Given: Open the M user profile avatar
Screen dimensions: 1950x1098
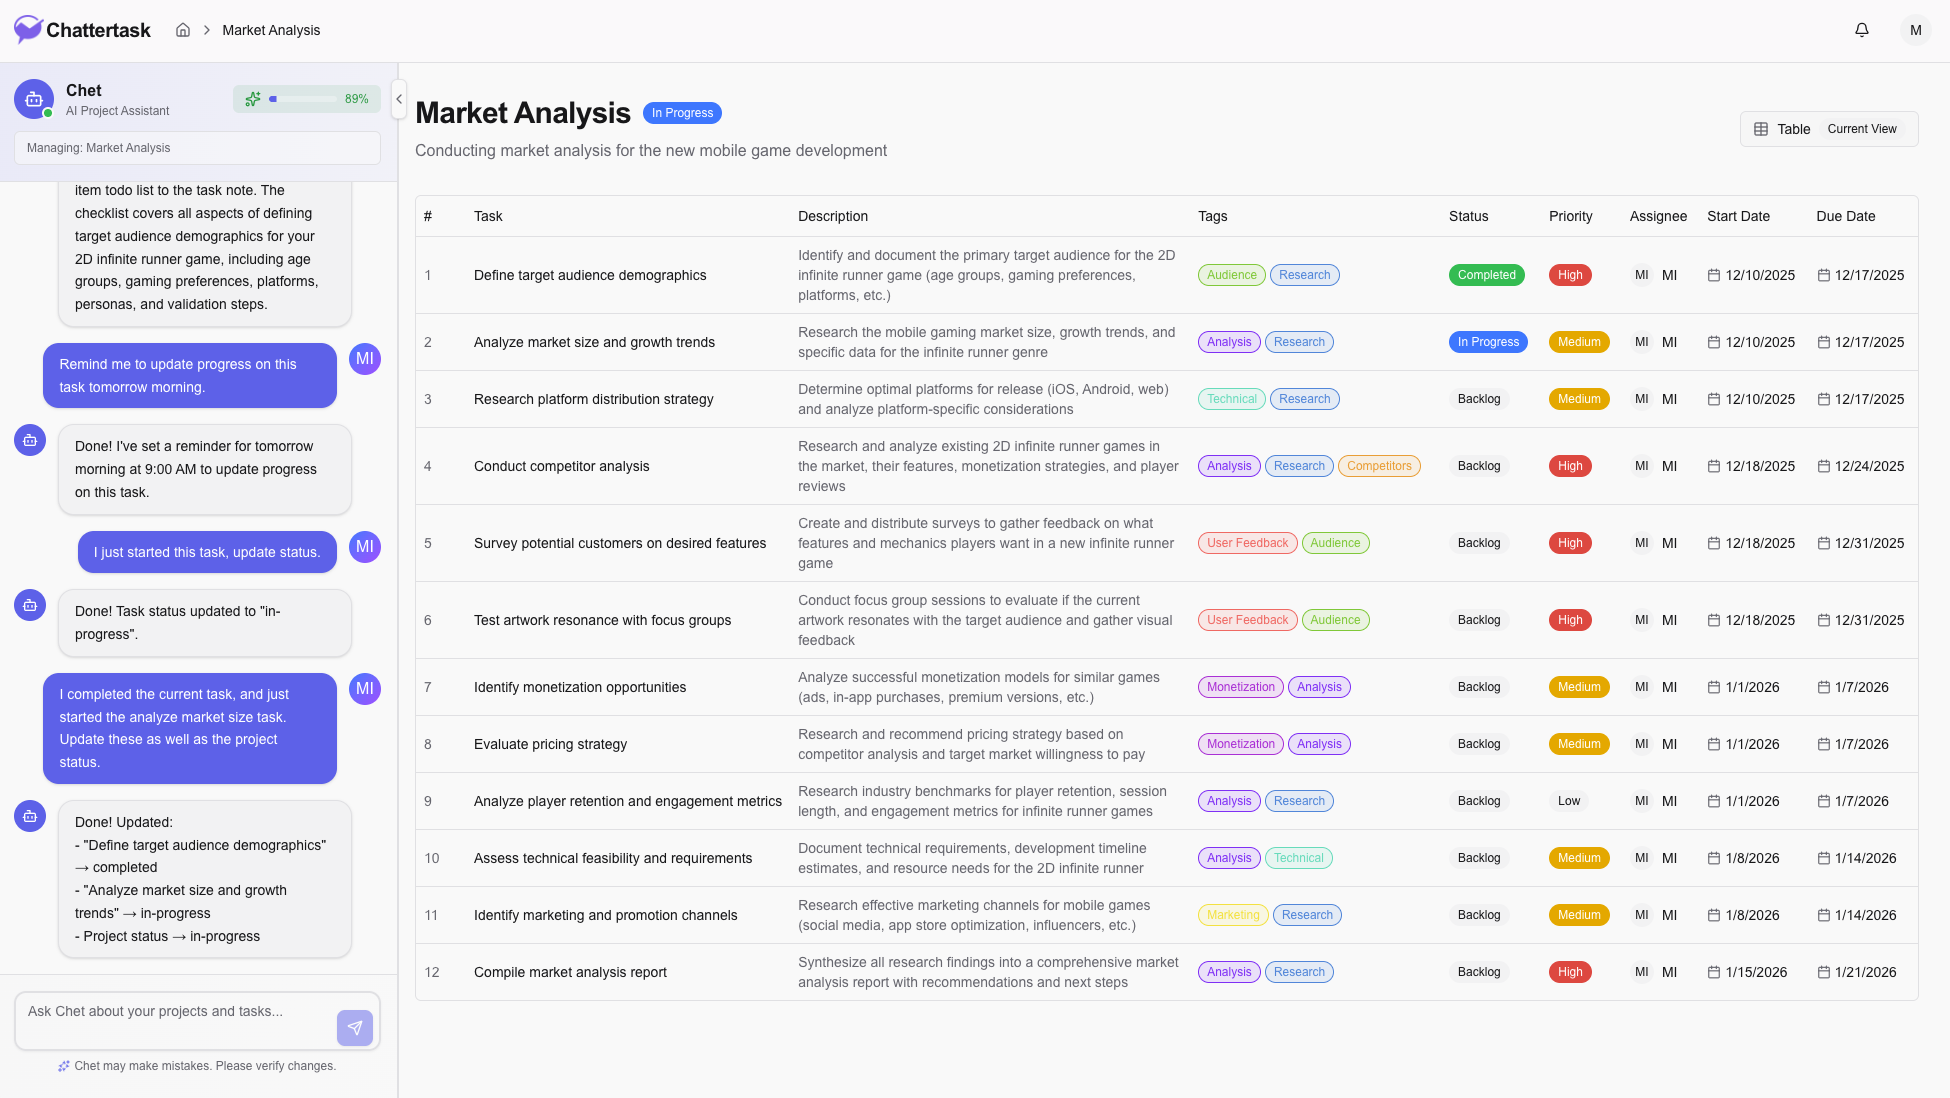Looking at the screenshot, I should pos(1915,30).
